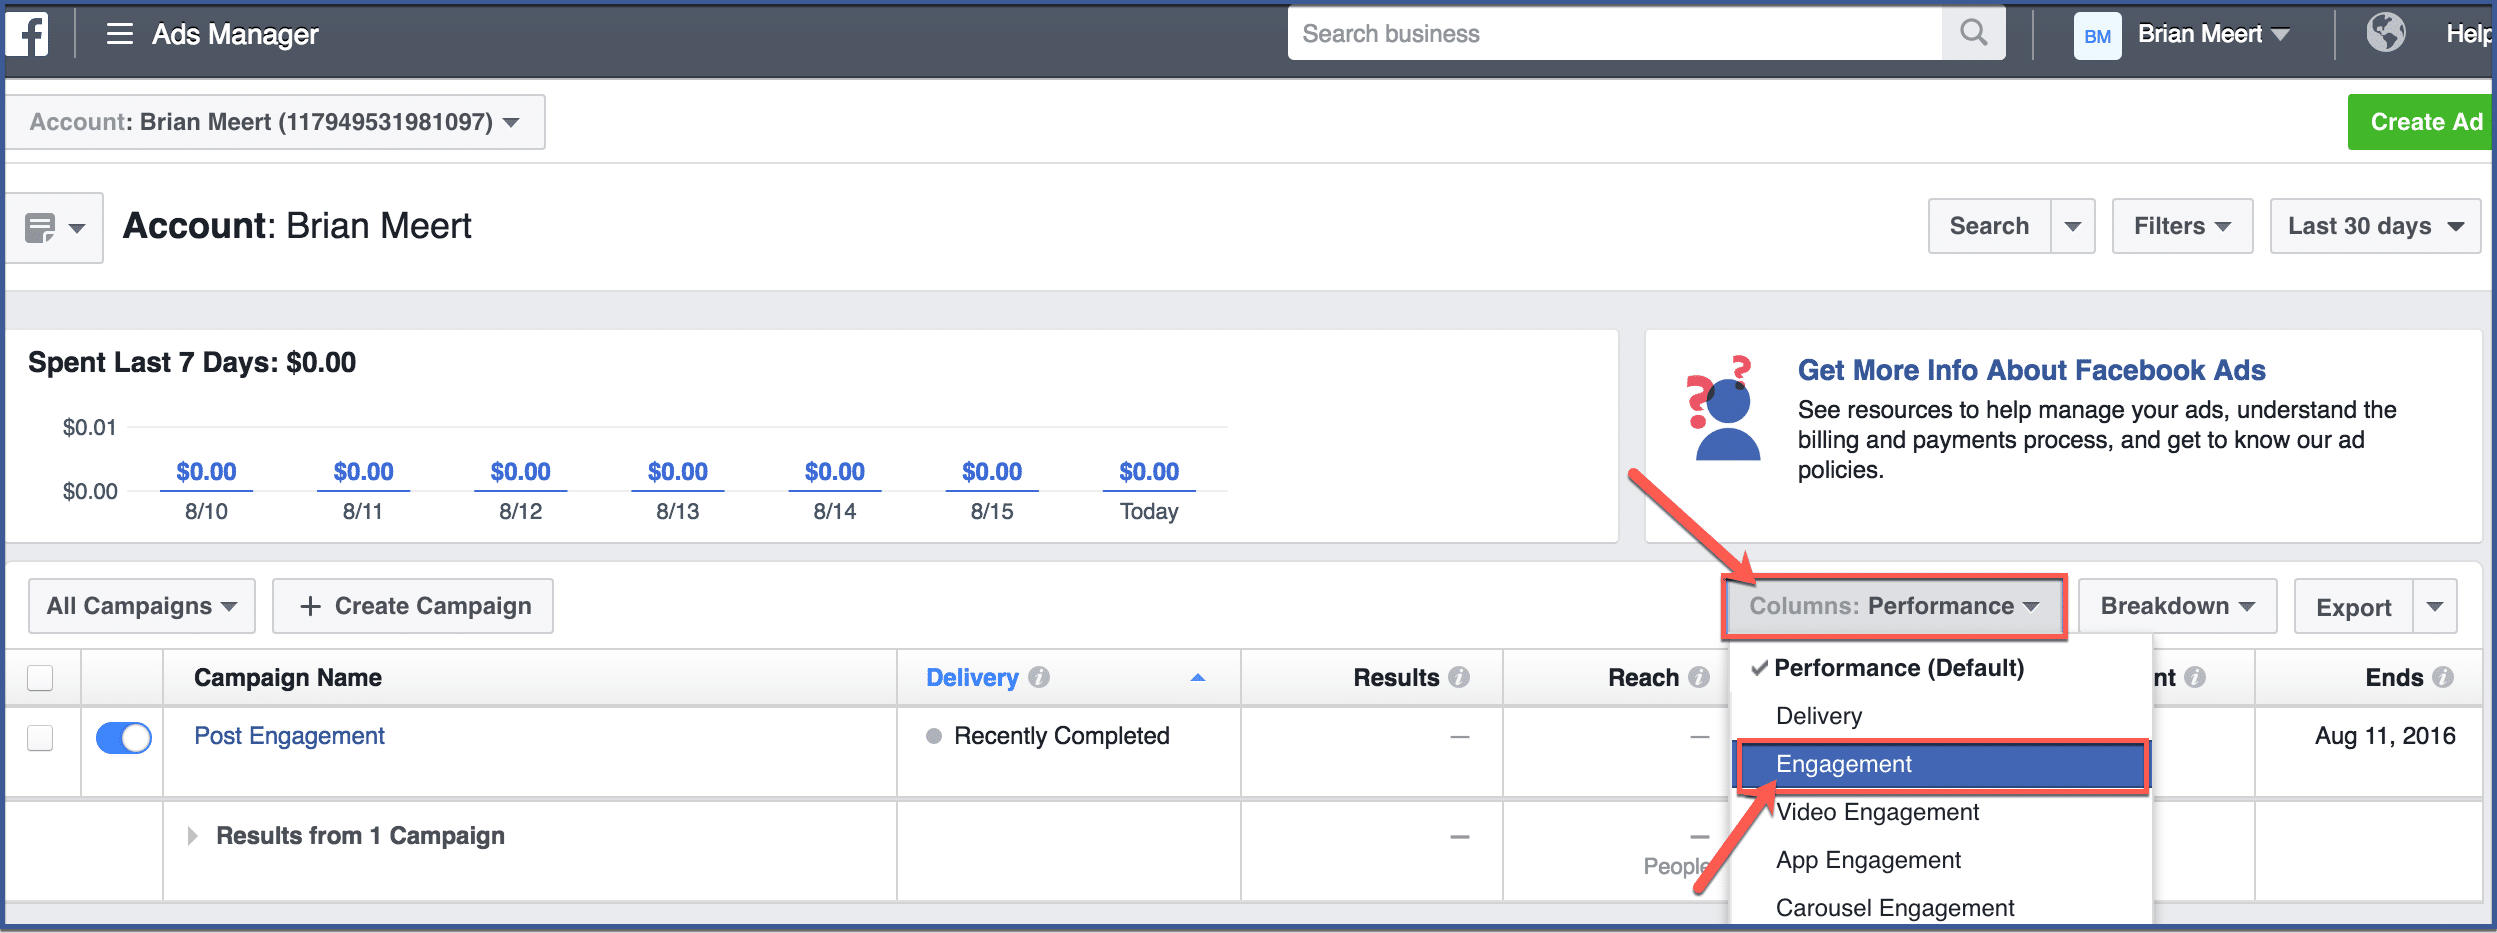This screenshot has height=933, width=2497.
Task: Open the Export options dropdown arrow
Action: pyautogui.click(x=2435, y=606)
